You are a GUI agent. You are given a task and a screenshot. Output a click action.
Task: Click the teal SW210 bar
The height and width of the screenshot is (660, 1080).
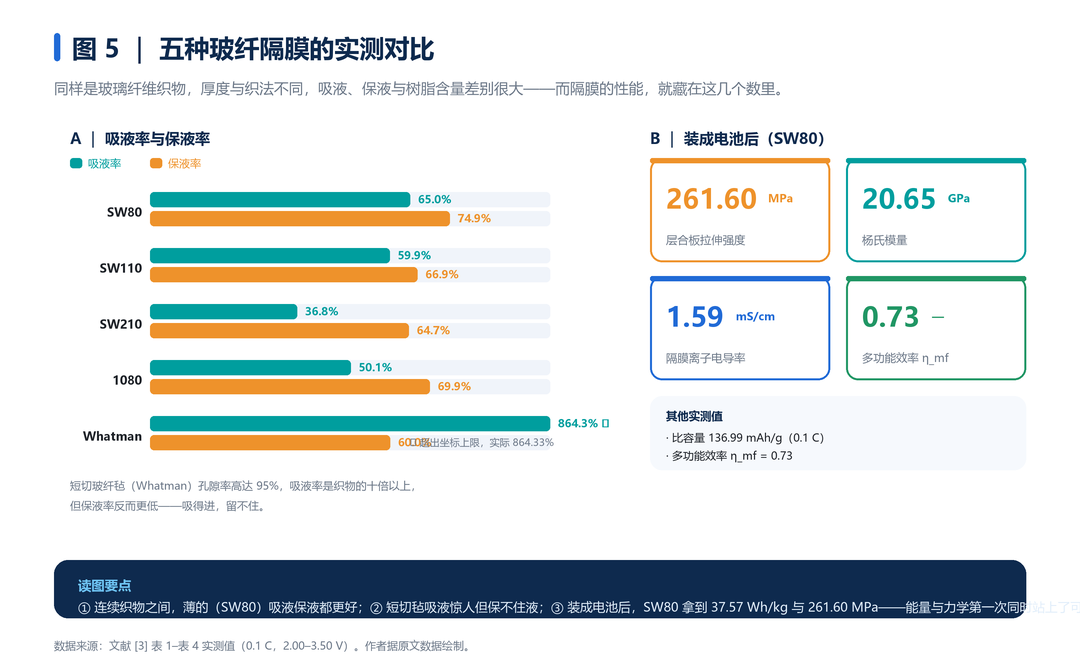pos(223,311)
